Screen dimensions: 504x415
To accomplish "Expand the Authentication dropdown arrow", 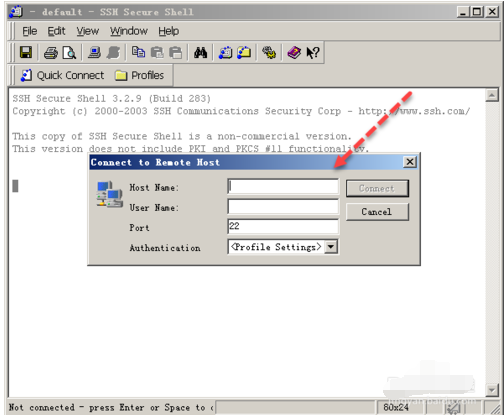I will [x=331, y=247].
